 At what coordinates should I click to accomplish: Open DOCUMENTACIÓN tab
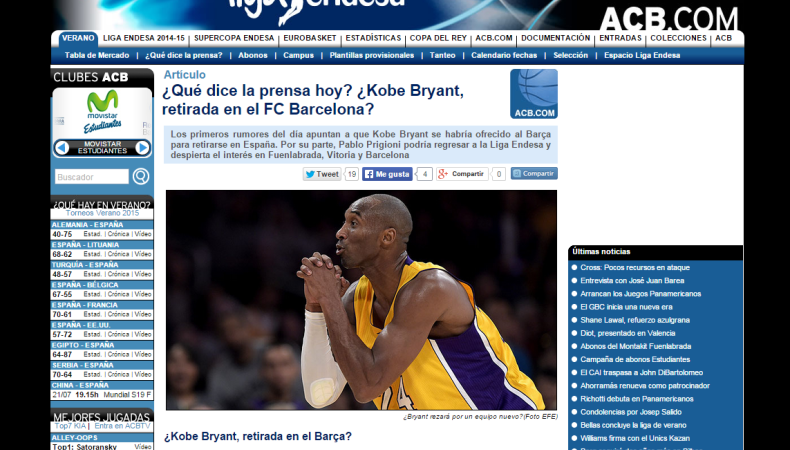556,38
